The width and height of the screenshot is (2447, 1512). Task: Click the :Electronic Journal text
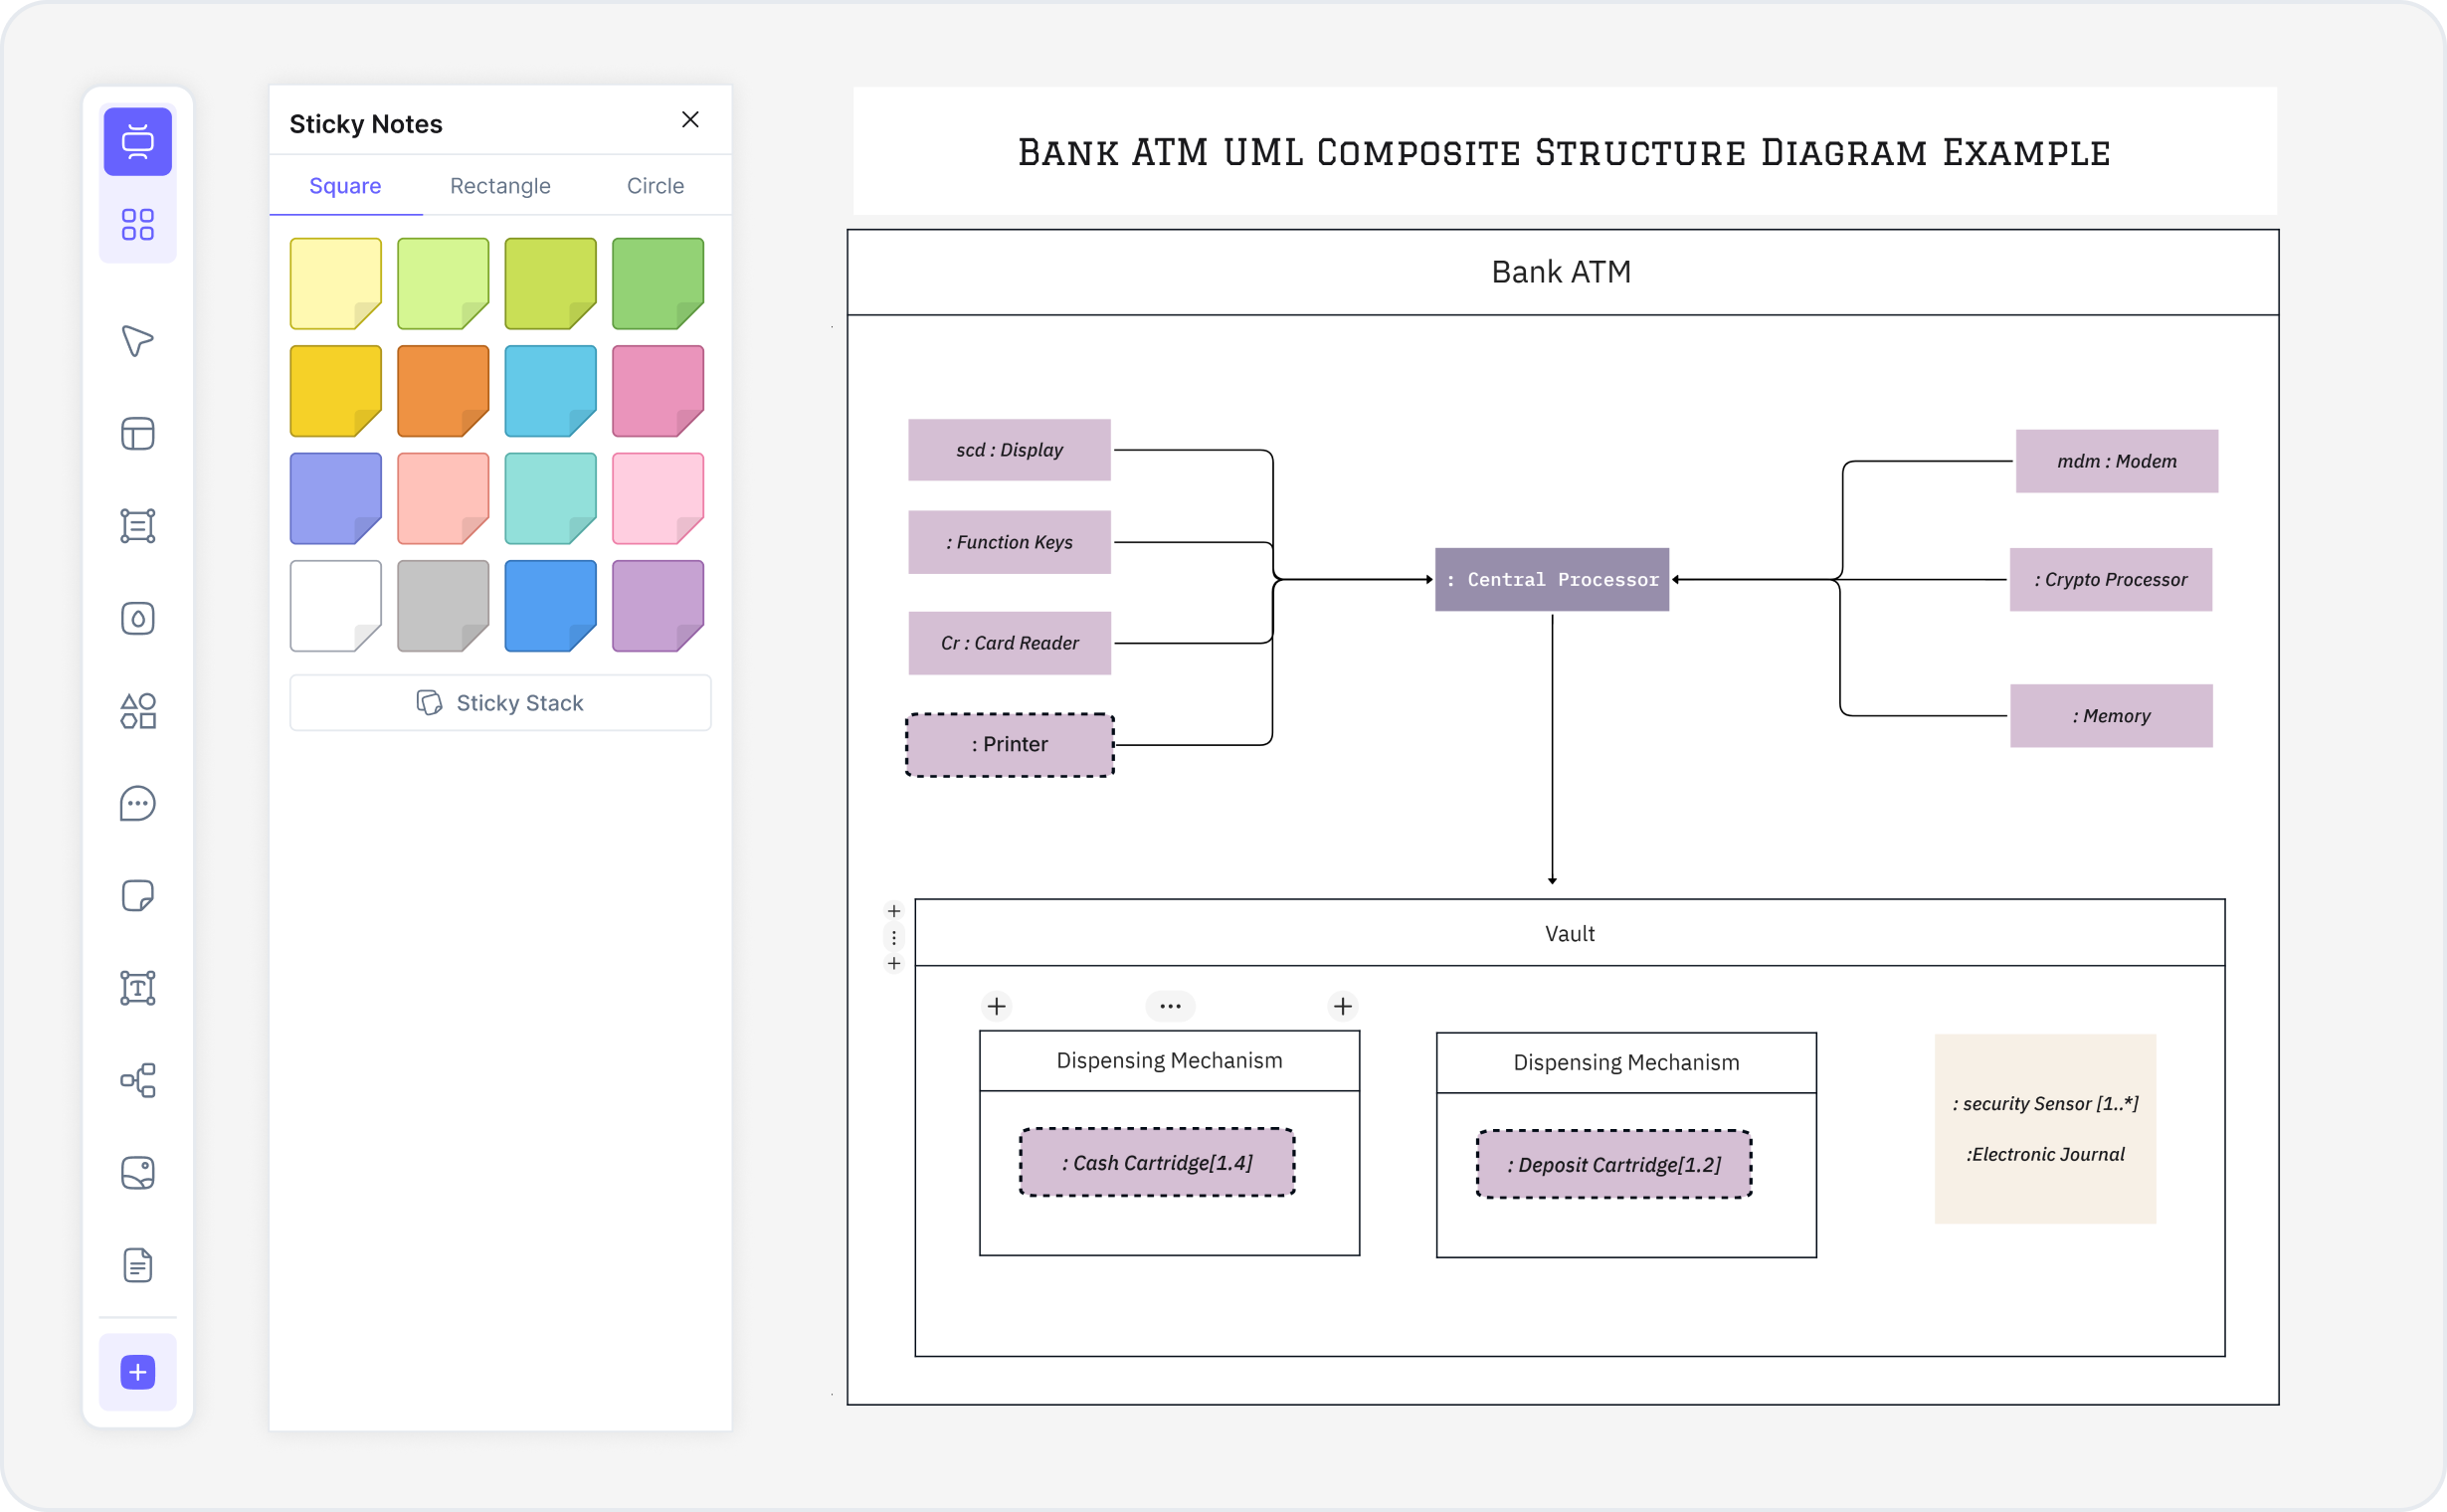point(2045,1155)
